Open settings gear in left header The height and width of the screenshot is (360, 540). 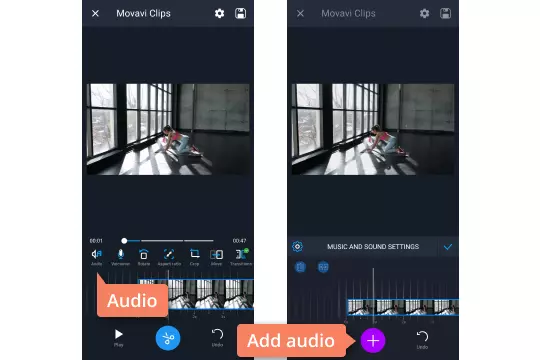coord(219,13)
